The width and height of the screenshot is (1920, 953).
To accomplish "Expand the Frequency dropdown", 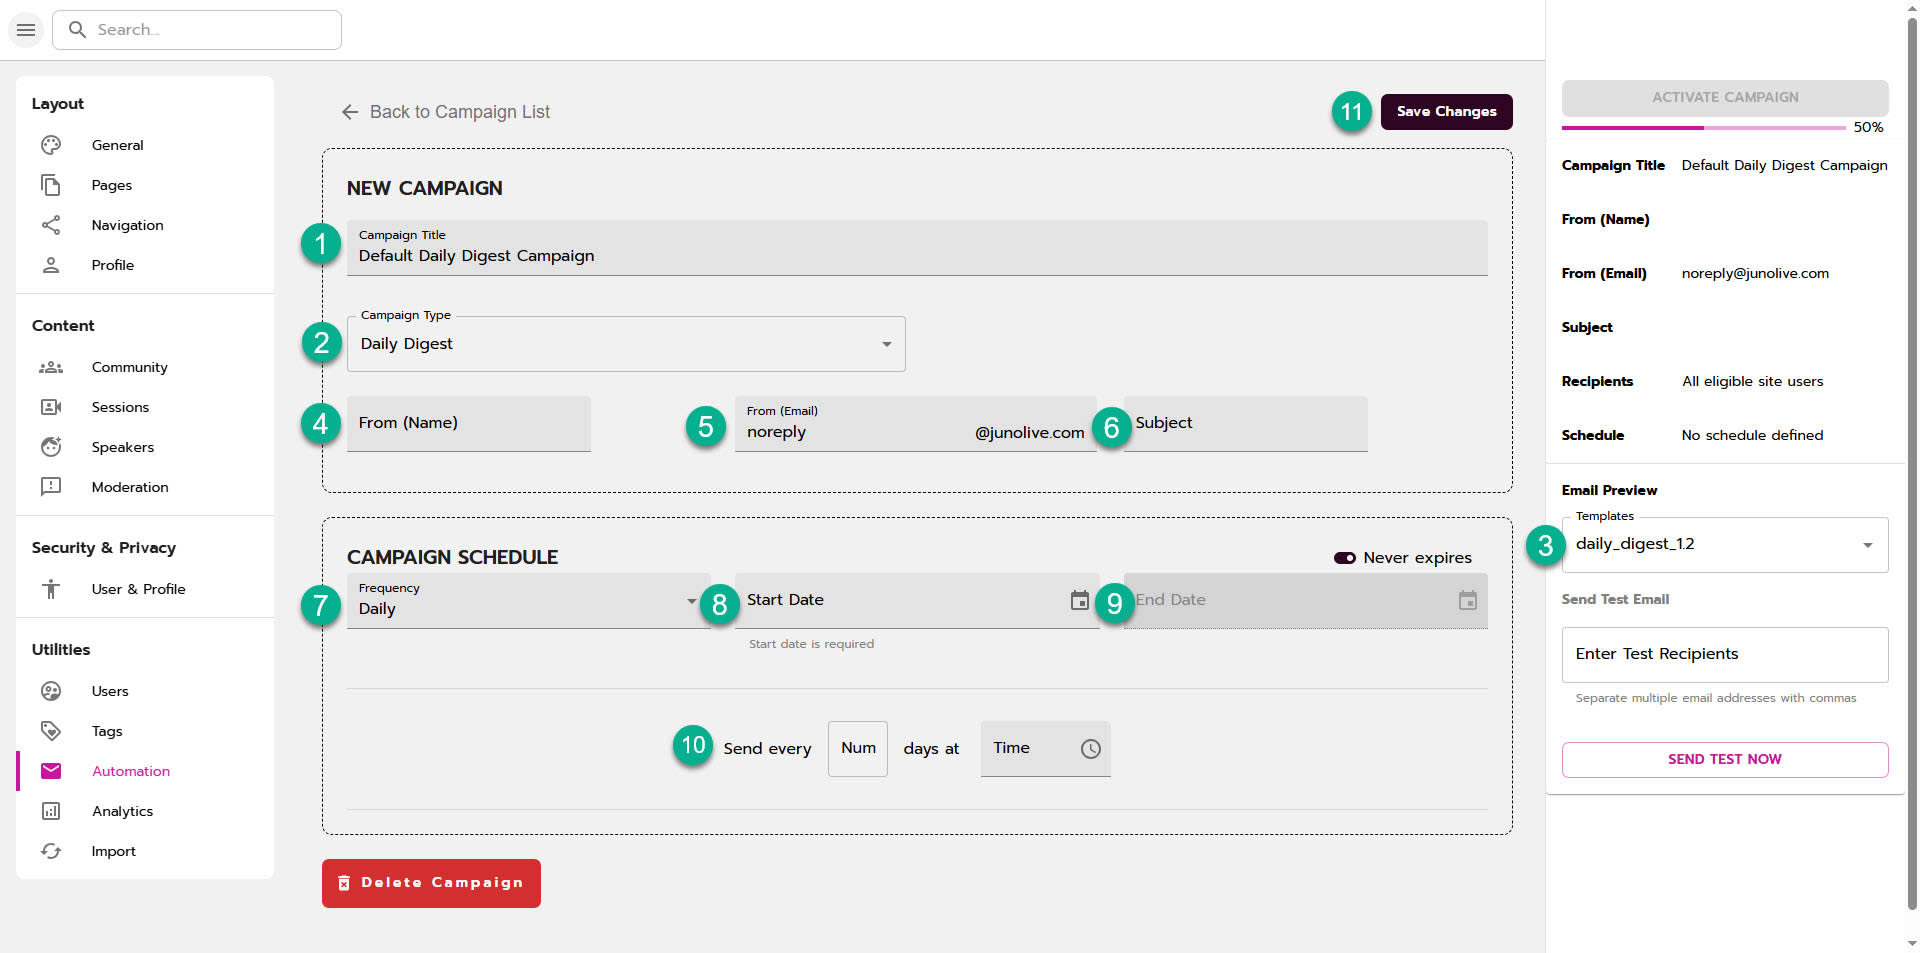I will pyautogui.click(x=528, y=601).
